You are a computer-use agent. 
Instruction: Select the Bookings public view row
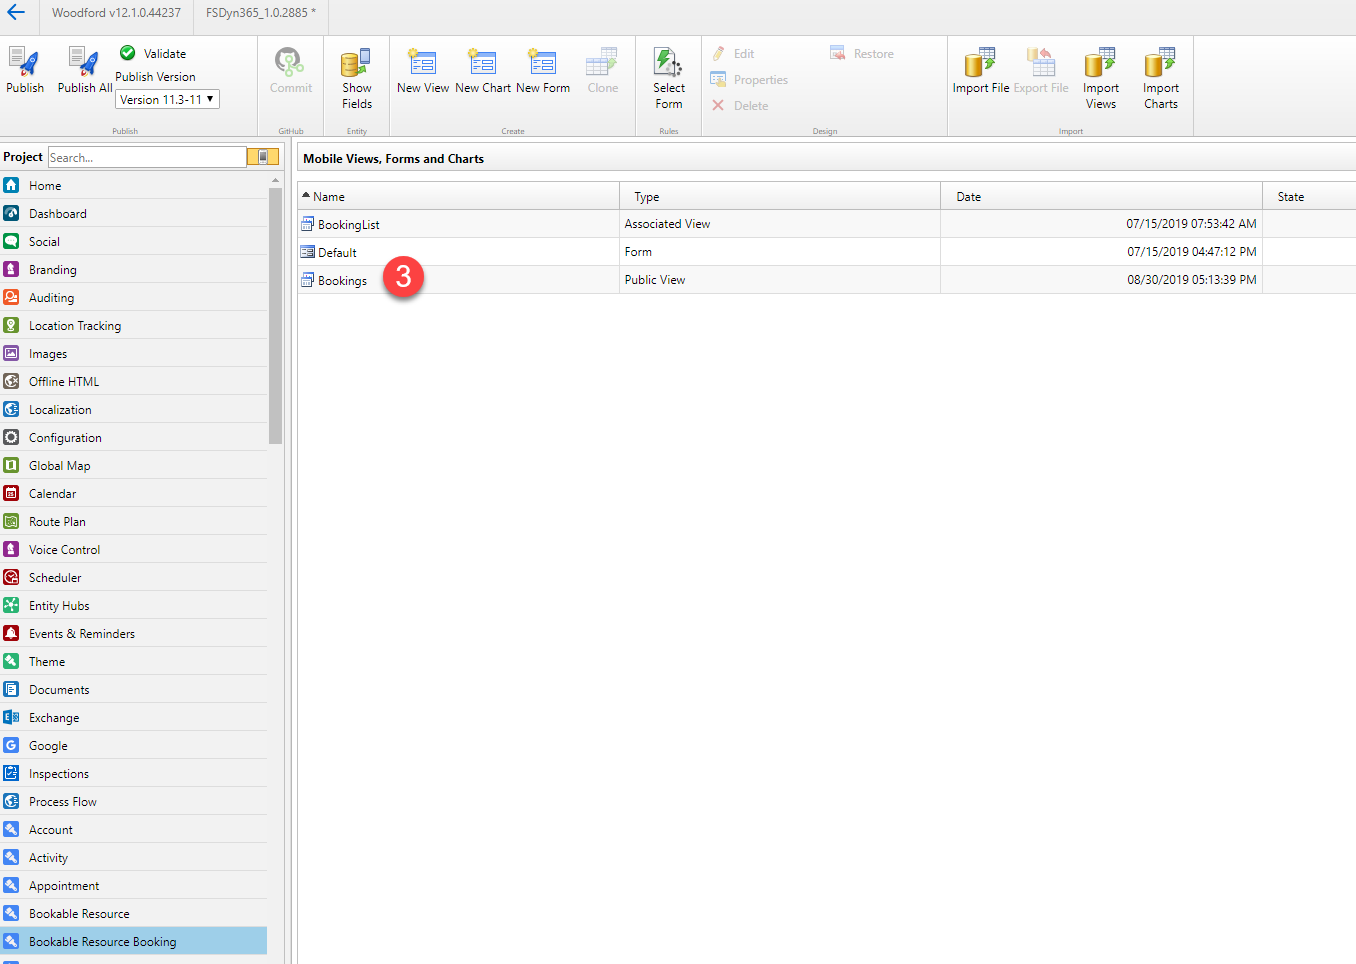[x=826, y=280]
